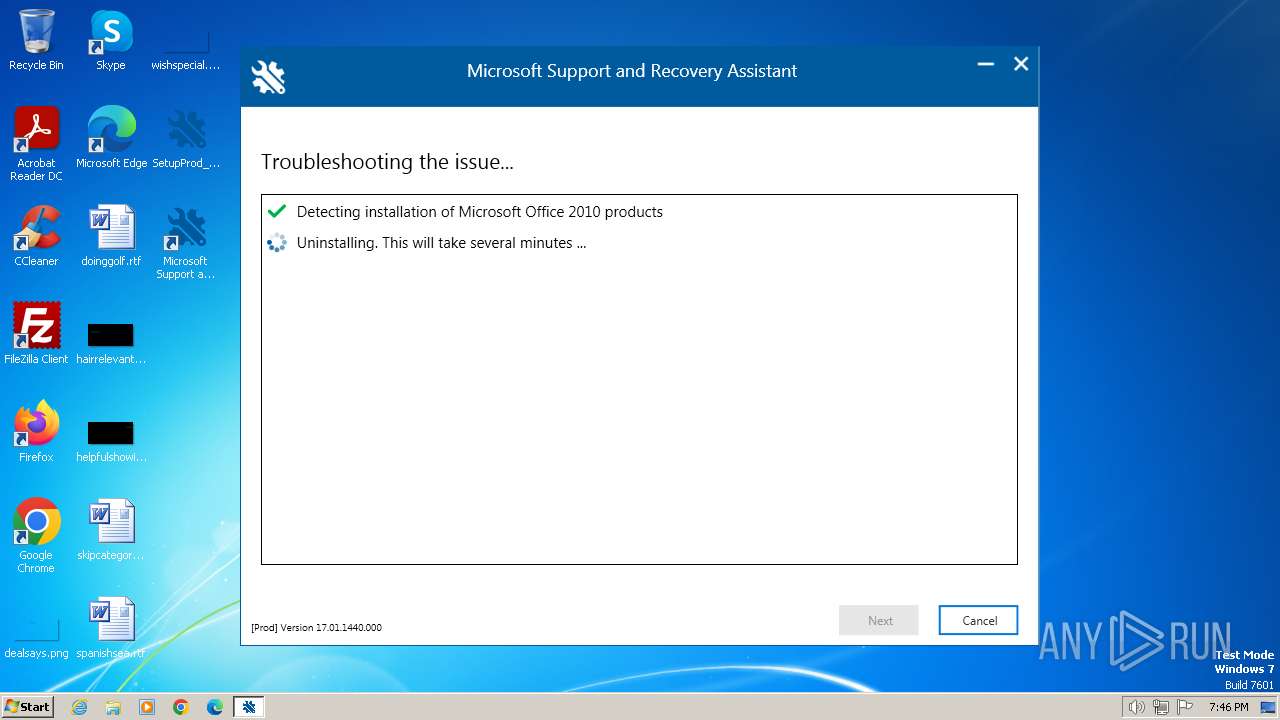Click Show Desktop strip at taskbar end
1280x720 pixels.
[x=1268, y=707]
